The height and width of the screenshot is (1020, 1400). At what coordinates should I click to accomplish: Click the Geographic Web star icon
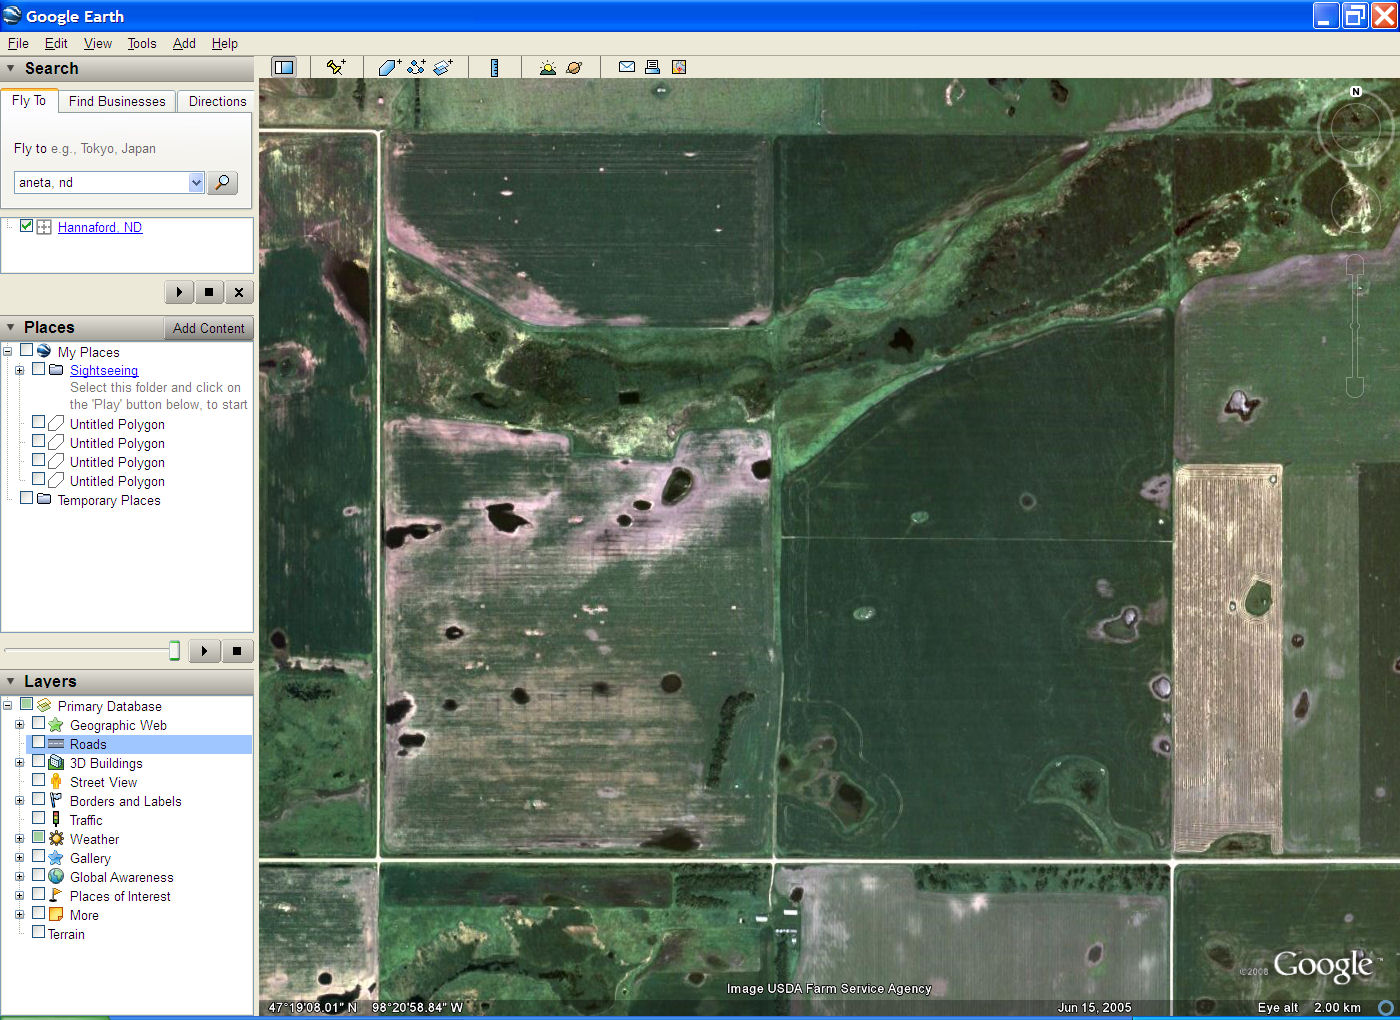[56, 725]
